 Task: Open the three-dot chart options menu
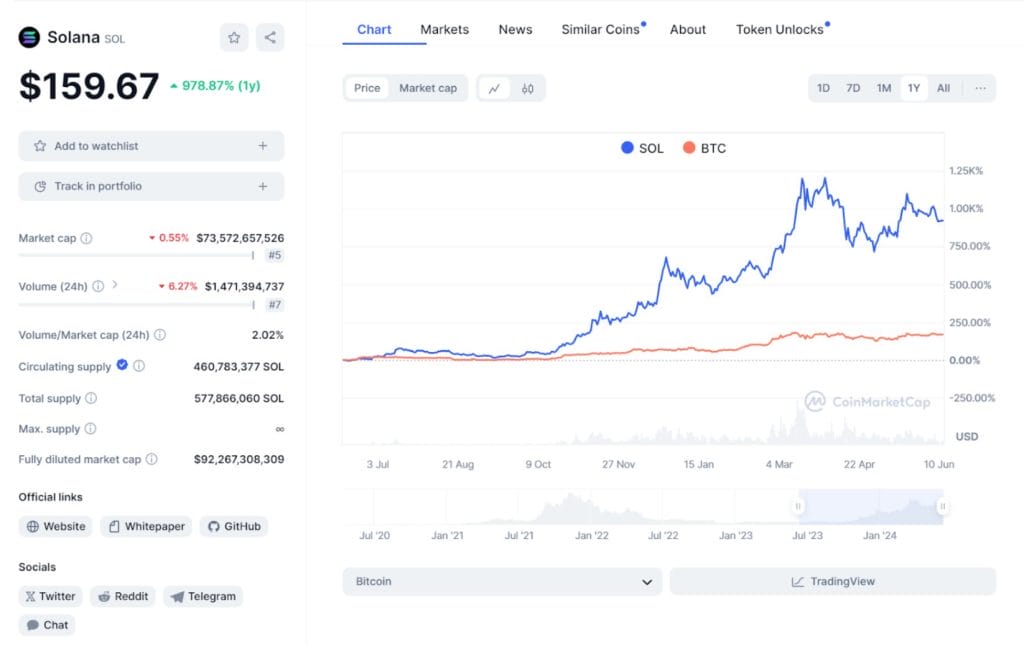[x=980, y=88]
